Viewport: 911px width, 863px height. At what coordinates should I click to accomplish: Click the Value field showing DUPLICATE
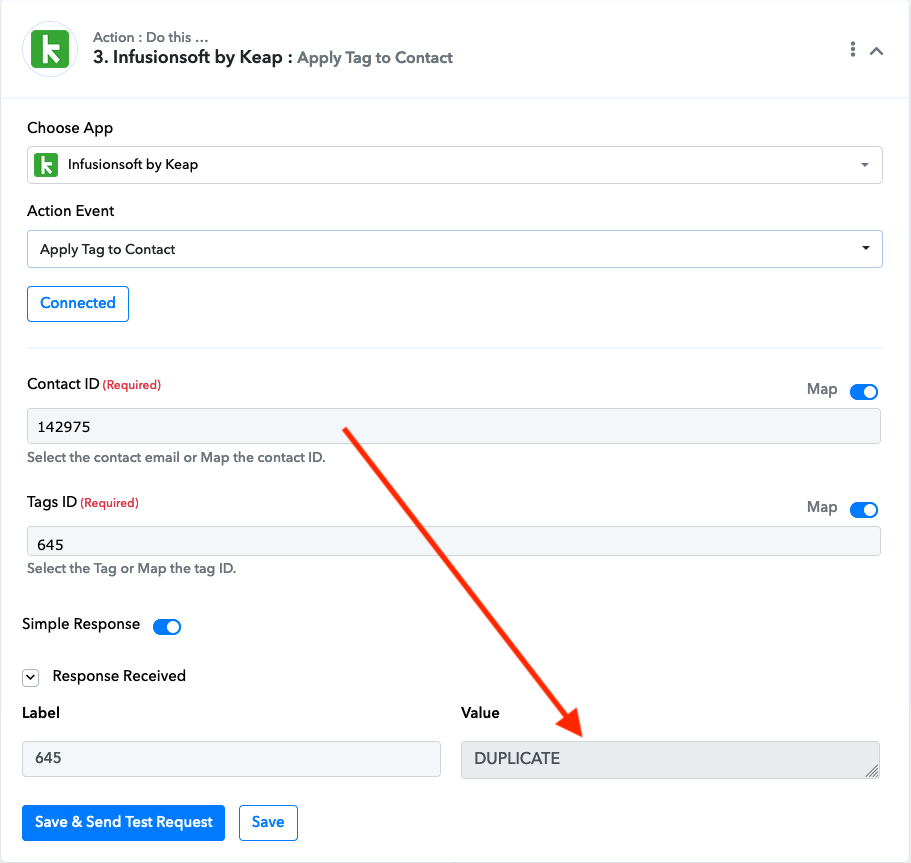[x=670, y=760]
